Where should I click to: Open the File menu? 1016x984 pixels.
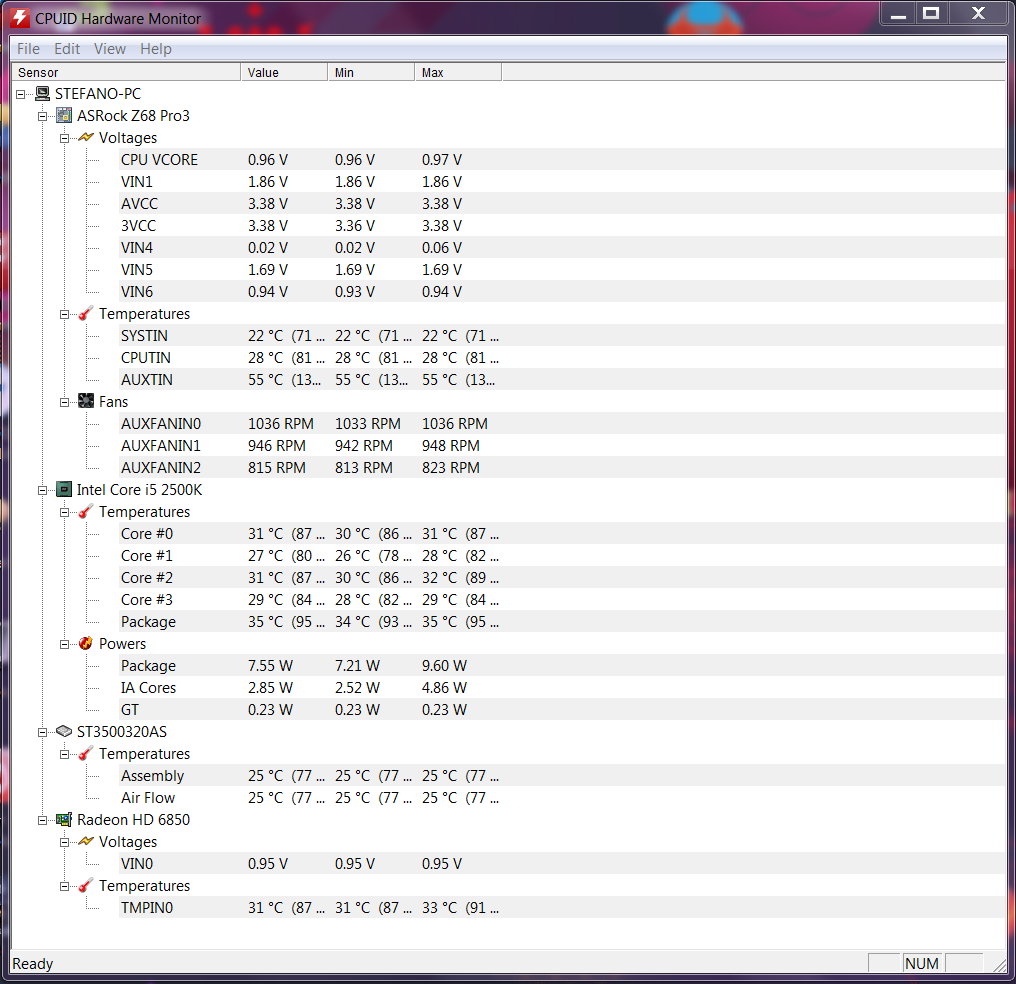pyautogui.click(x=29, y=49)
